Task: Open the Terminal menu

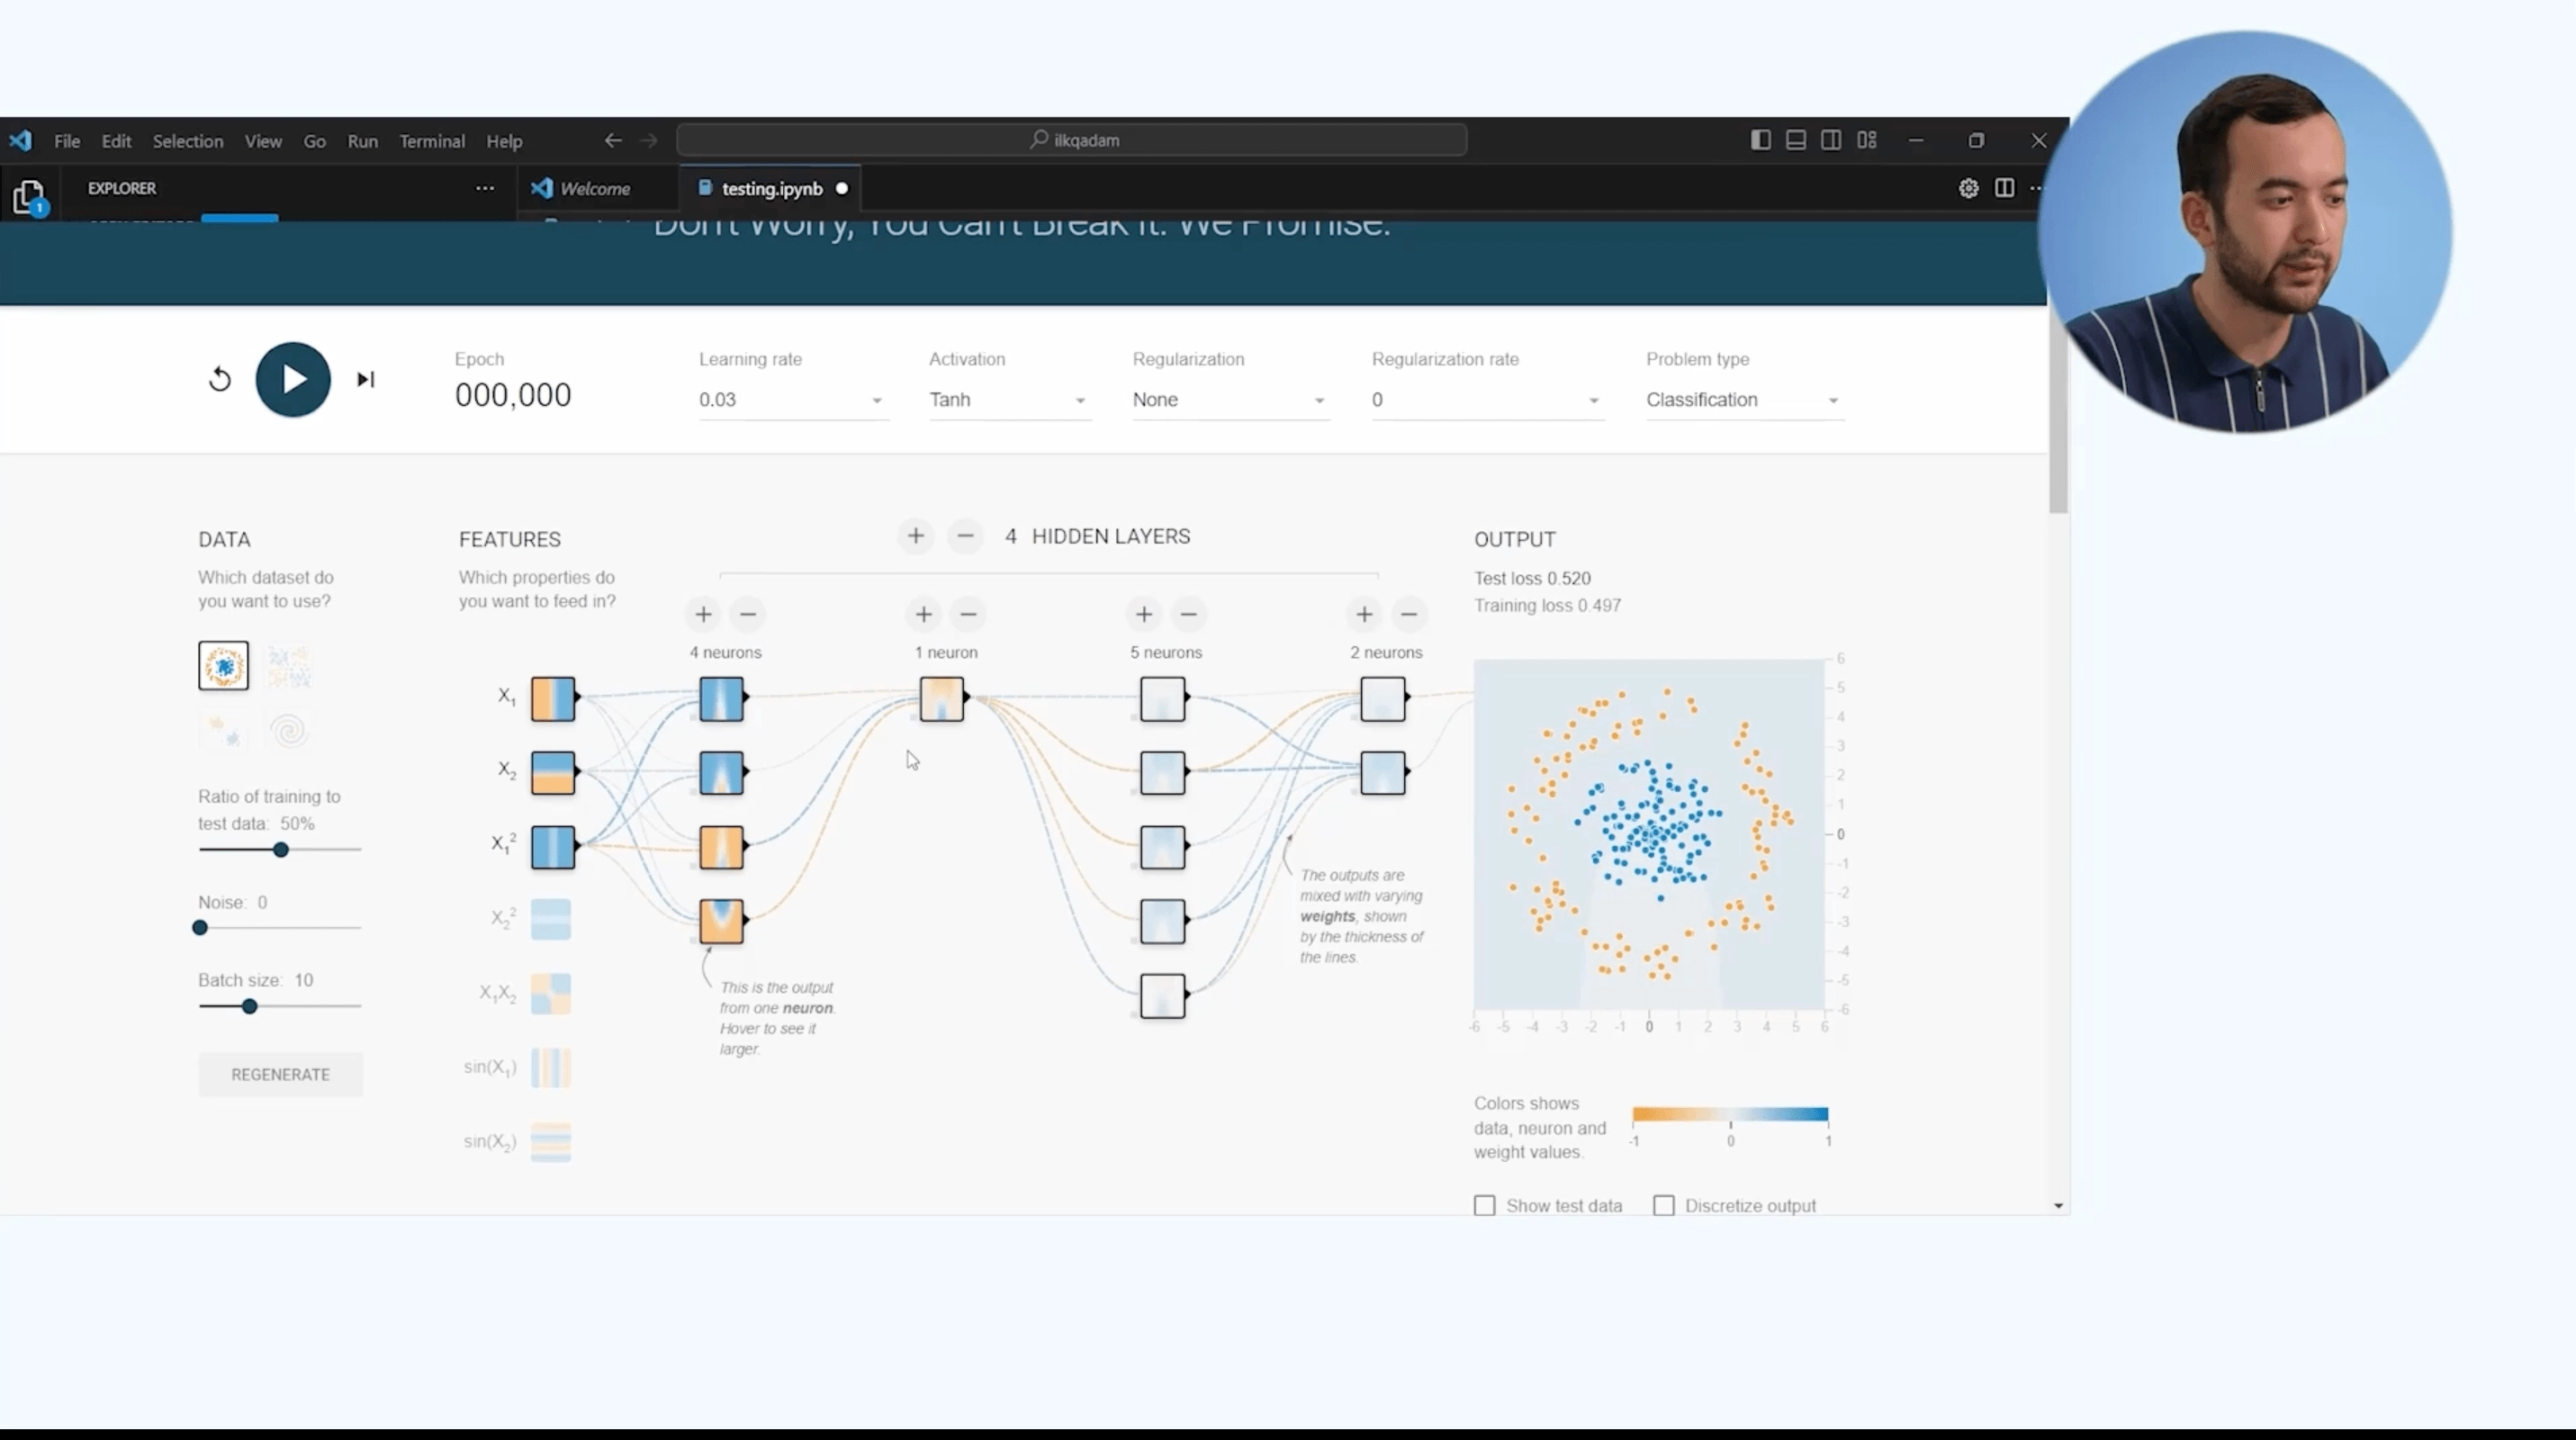Action: click(432, 141)
